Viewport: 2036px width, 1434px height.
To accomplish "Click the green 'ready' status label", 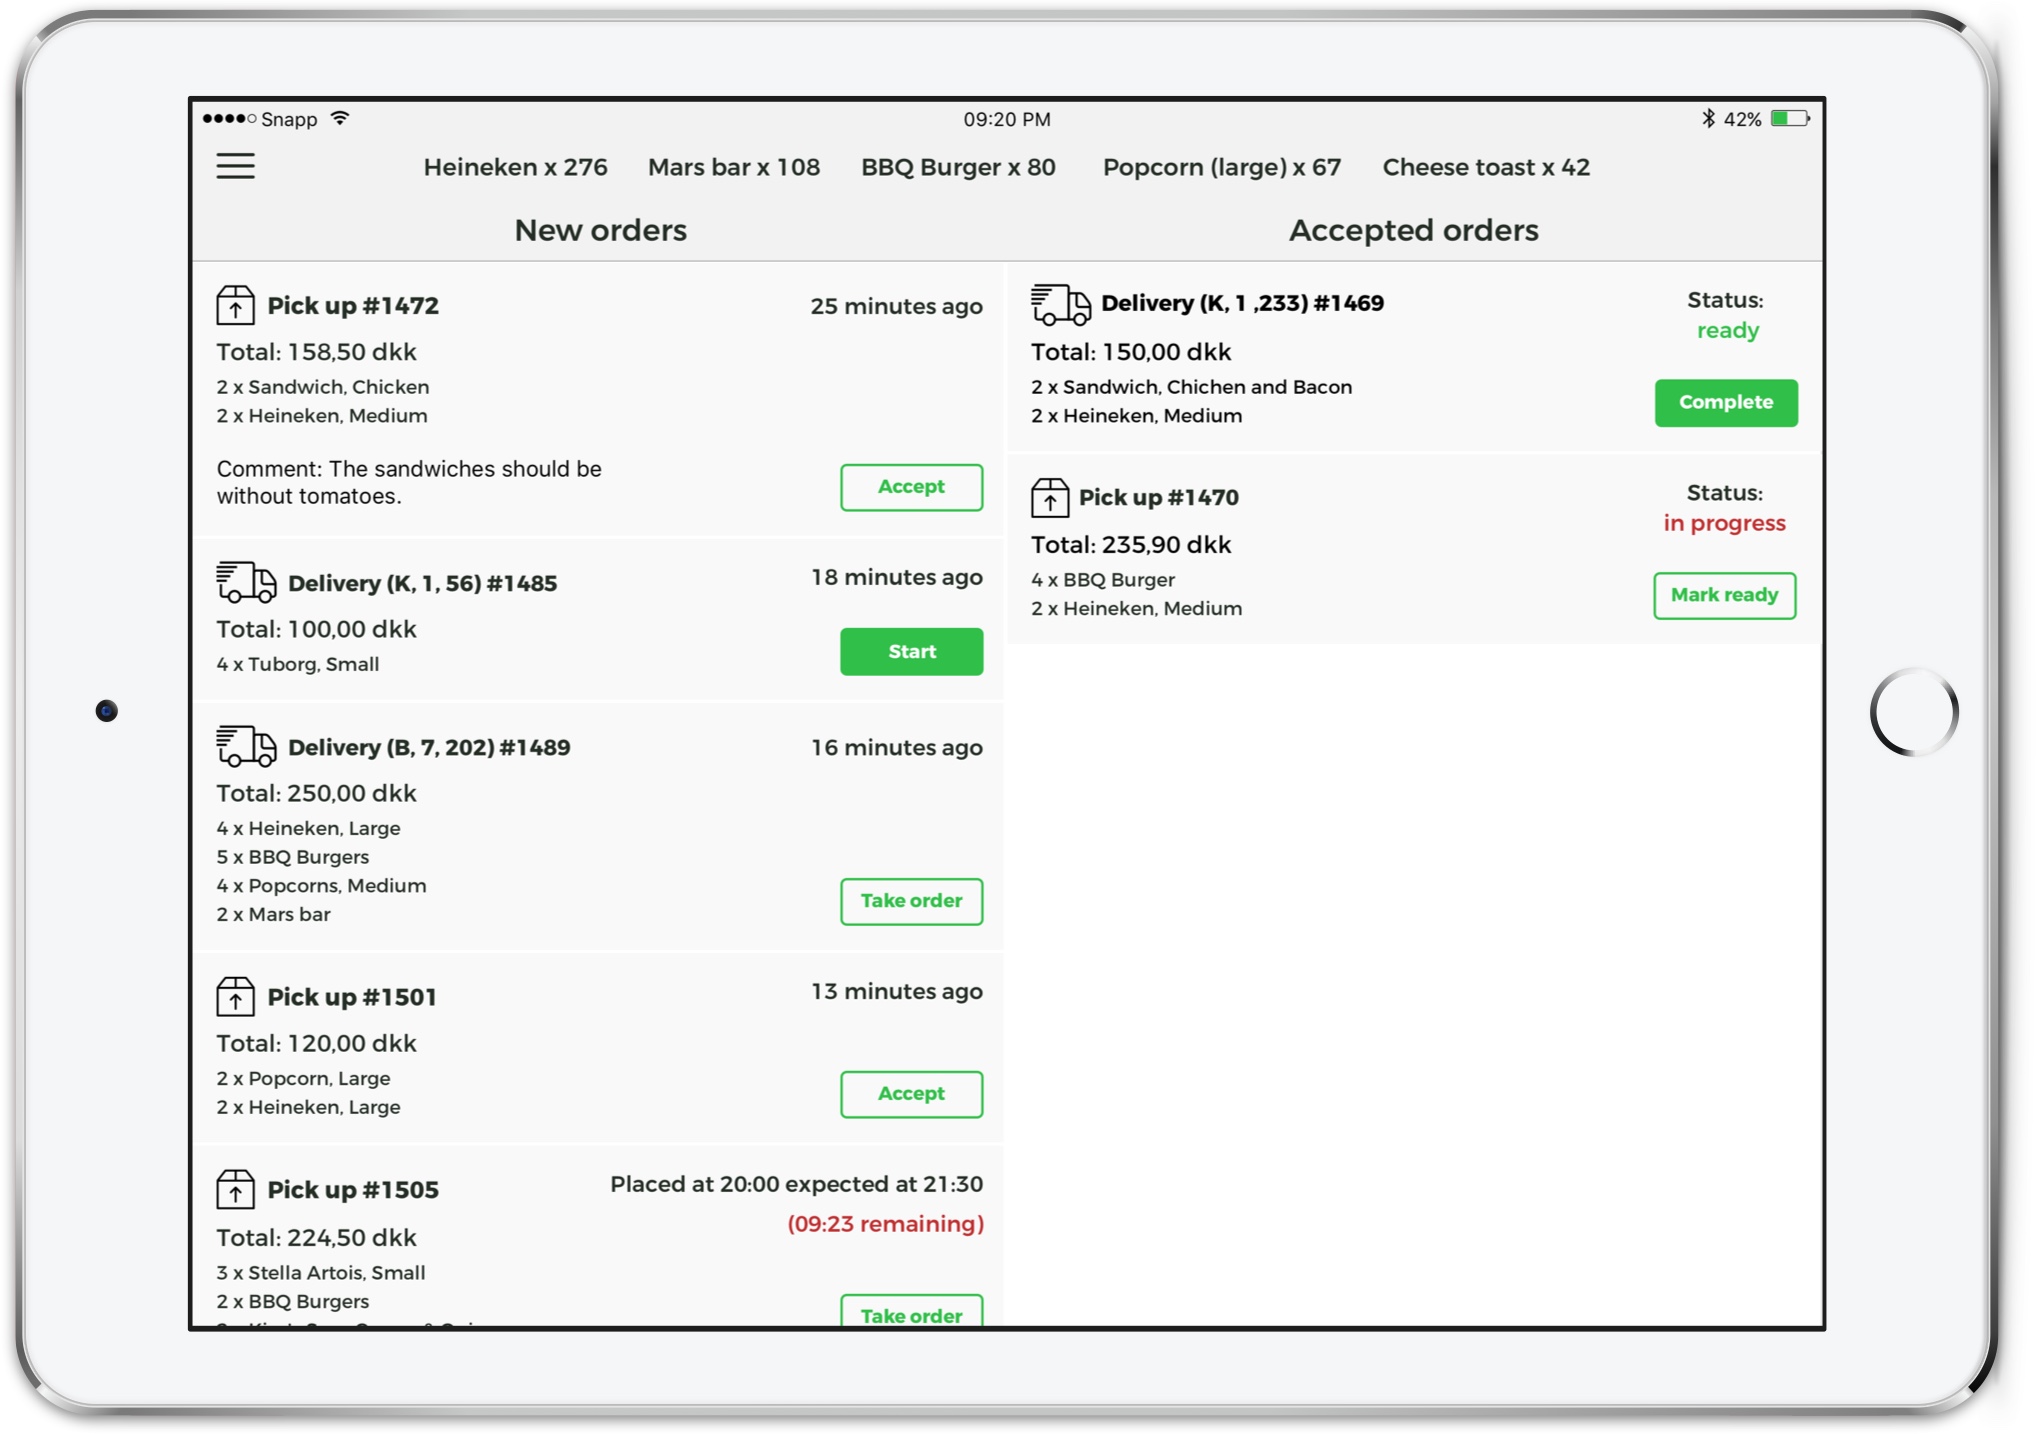I will pos(1727,331).
